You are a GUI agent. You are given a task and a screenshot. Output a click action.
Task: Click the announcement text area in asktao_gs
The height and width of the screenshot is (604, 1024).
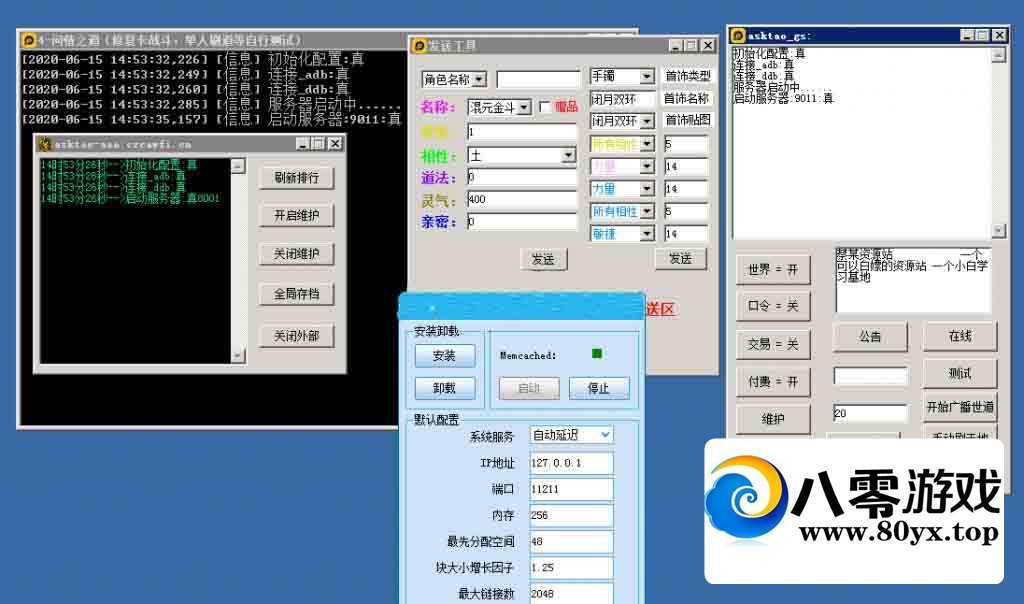click(x=913, y=280)
